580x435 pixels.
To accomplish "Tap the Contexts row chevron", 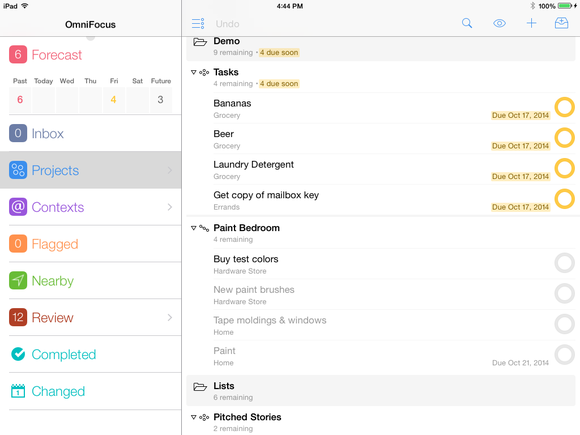I will pos(170,207).
